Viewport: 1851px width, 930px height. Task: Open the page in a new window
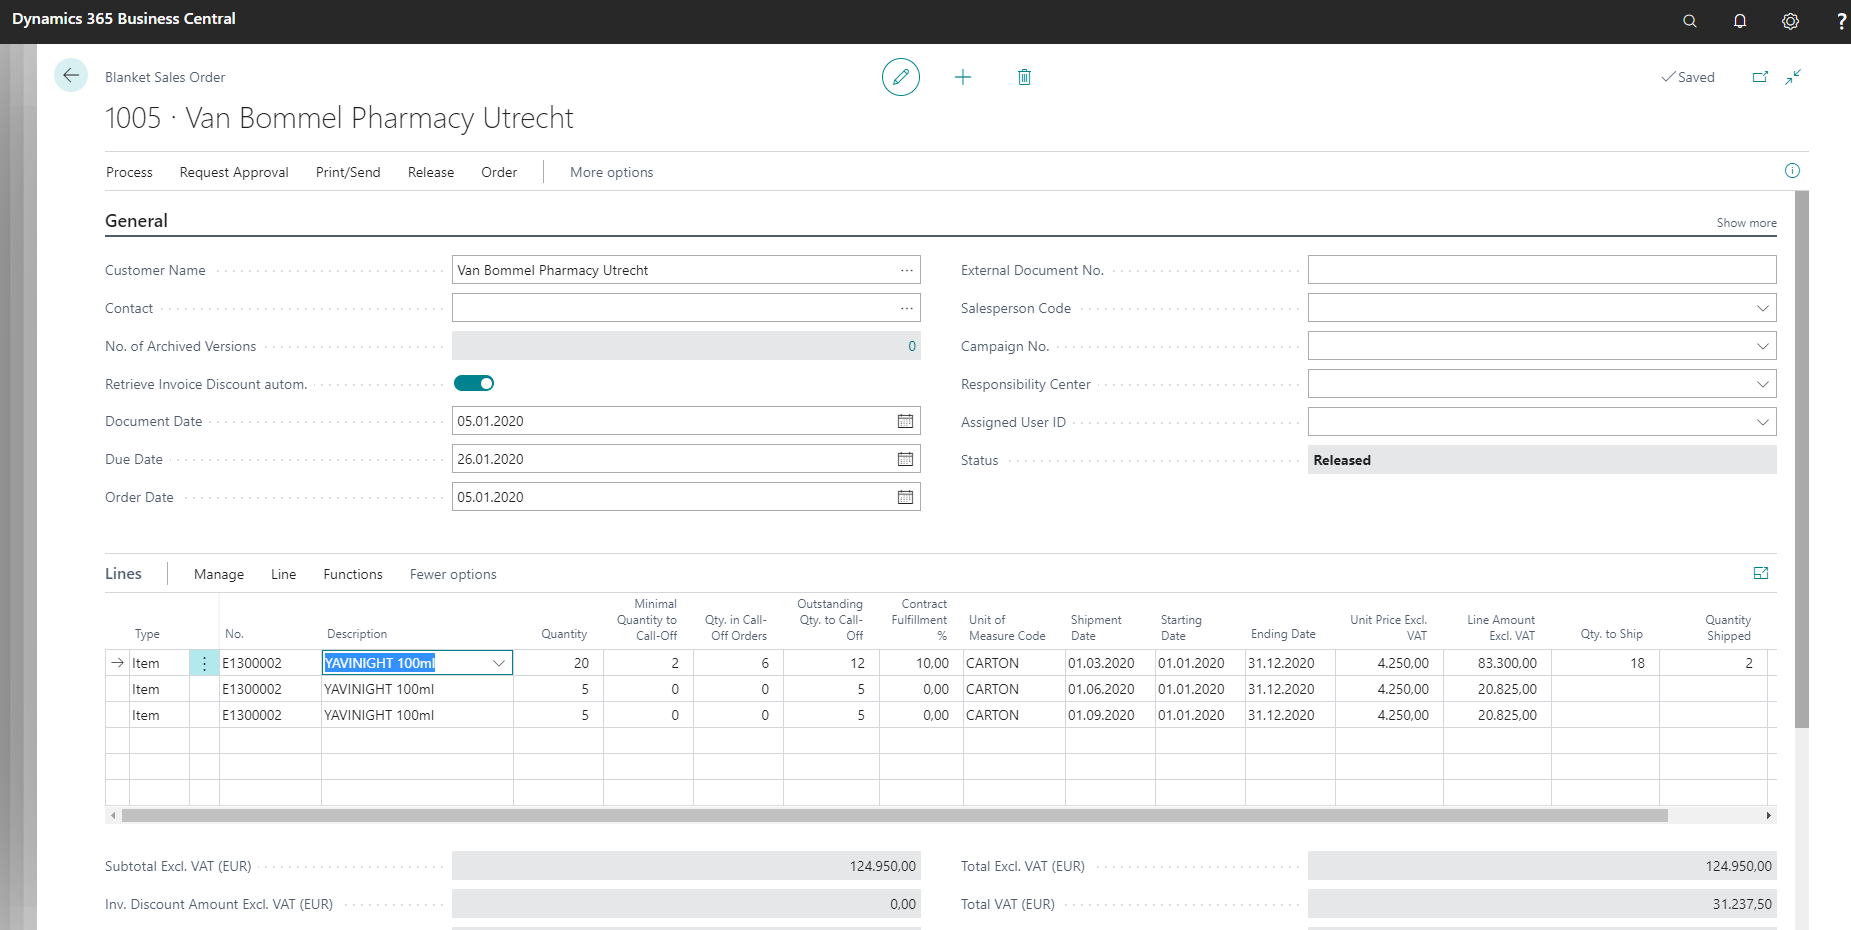coord(1760,77)
